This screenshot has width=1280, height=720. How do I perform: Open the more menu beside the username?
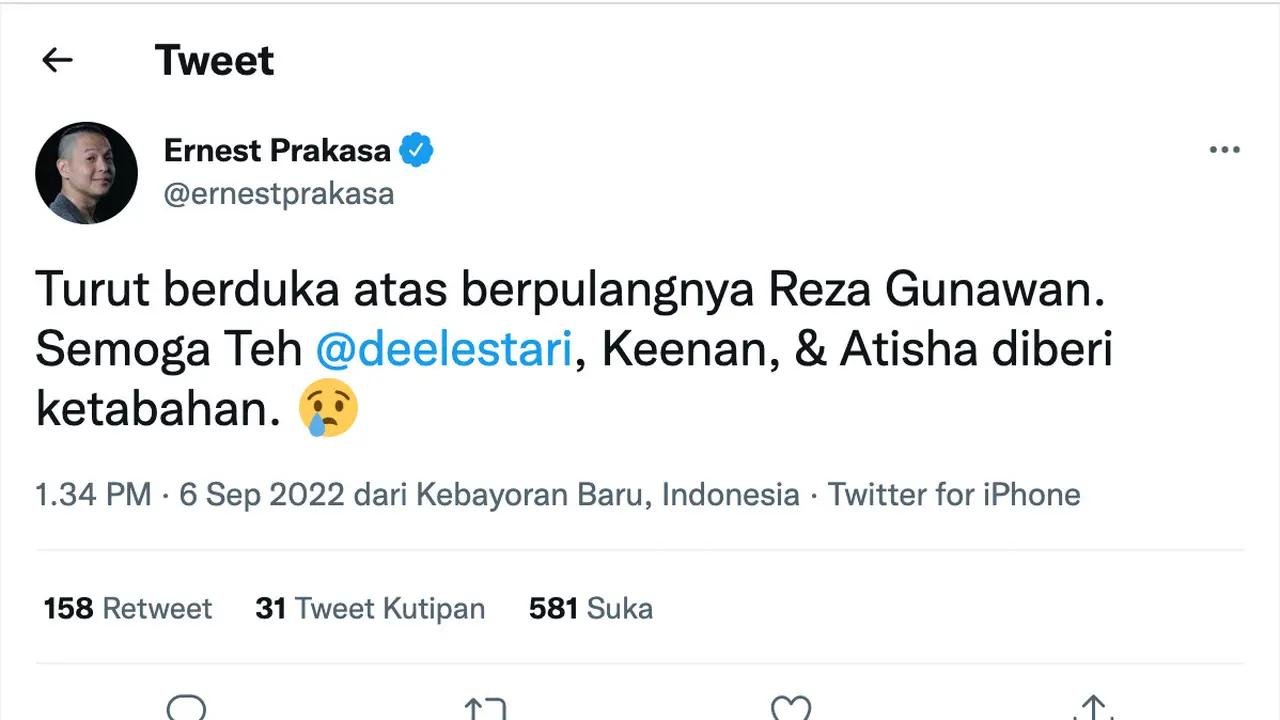pyautogui.click(x=1224, y=149)
